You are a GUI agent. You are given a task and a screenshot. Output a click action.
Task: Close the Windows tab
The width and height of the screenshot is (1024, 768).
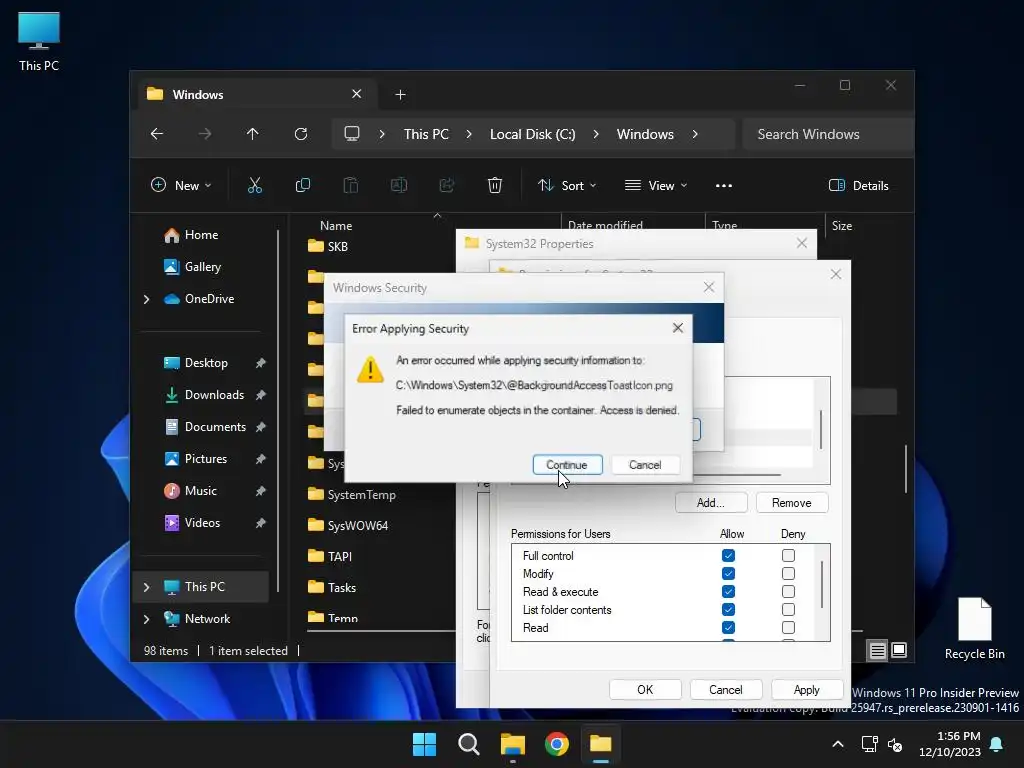tap(357, 94)
